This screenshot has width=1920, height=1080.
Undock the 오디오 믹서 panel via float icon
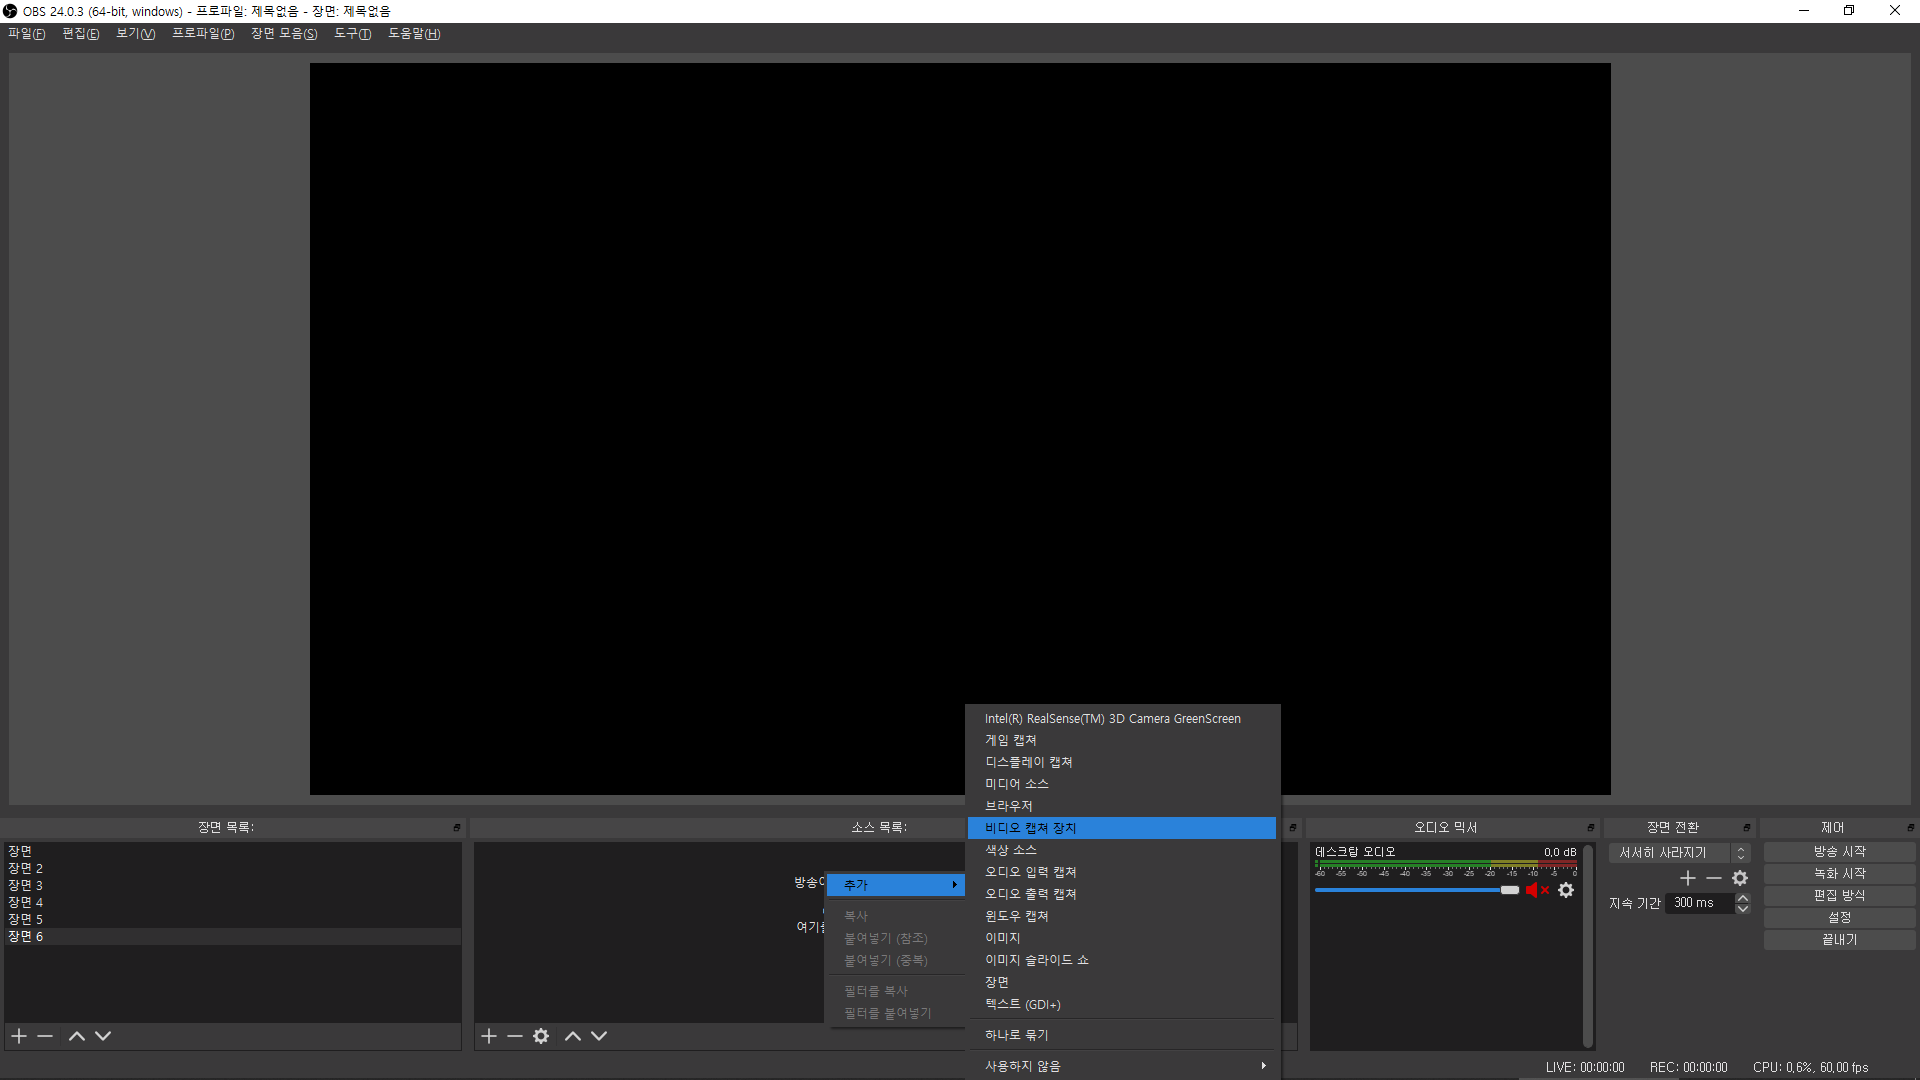[1591, 828]
